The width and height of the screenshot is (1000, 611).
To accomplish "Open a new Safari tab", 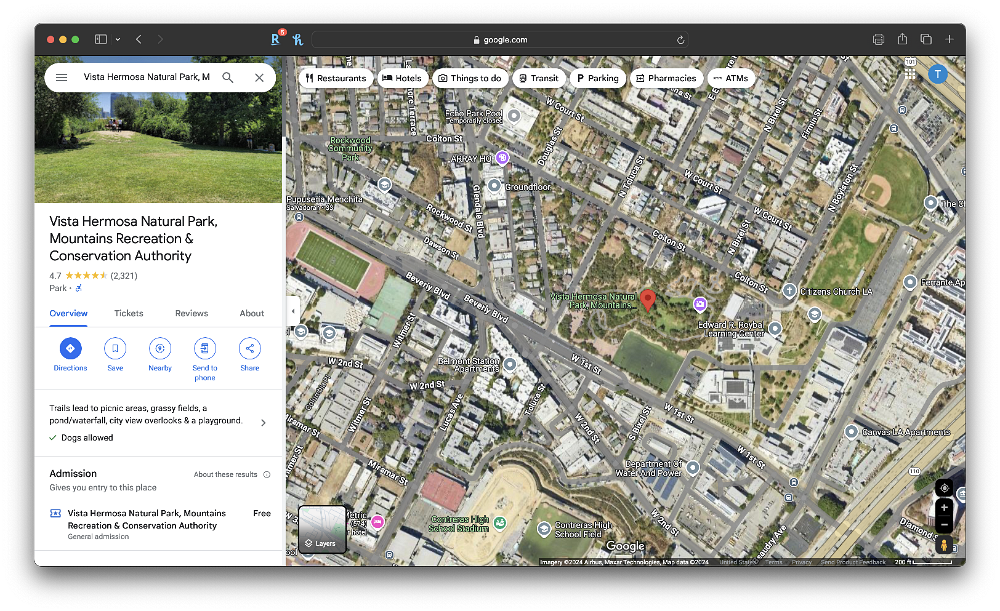I will coord(949,40).
